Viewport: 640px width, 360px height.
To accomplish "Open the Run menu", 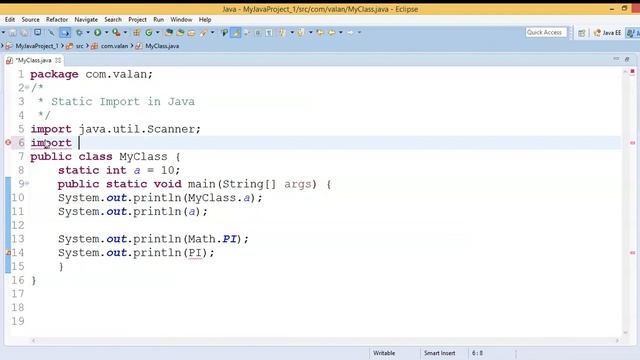I will click(x=158, y=20).
